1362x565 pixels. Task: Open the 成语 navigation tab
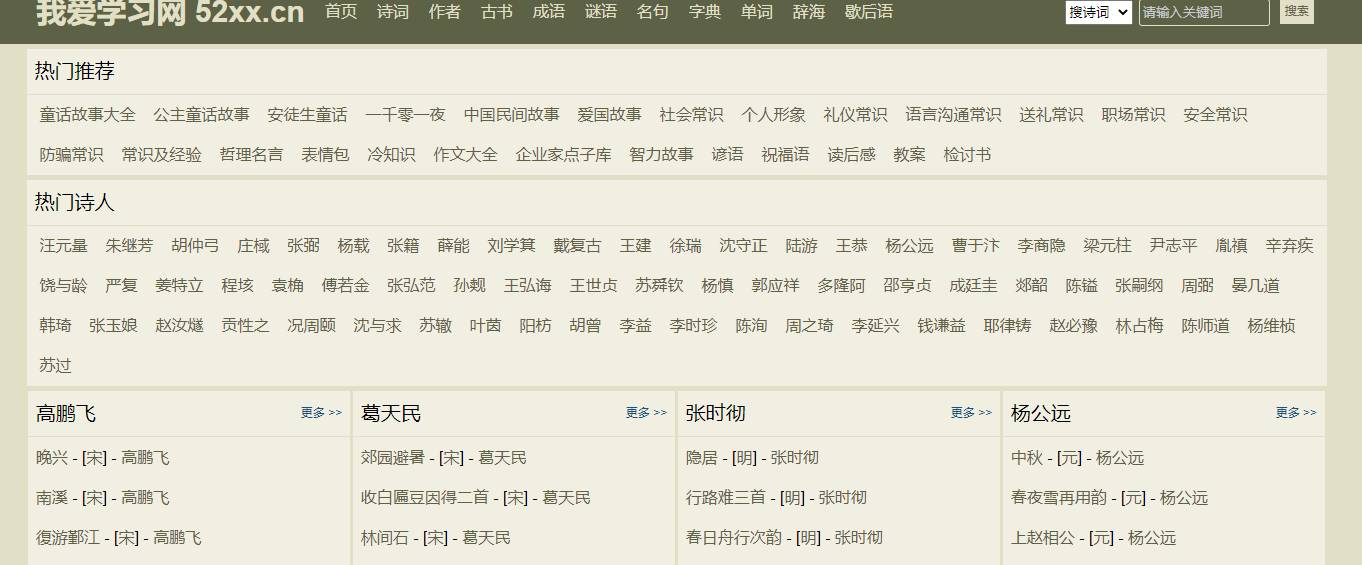click(x=549, y=12)
